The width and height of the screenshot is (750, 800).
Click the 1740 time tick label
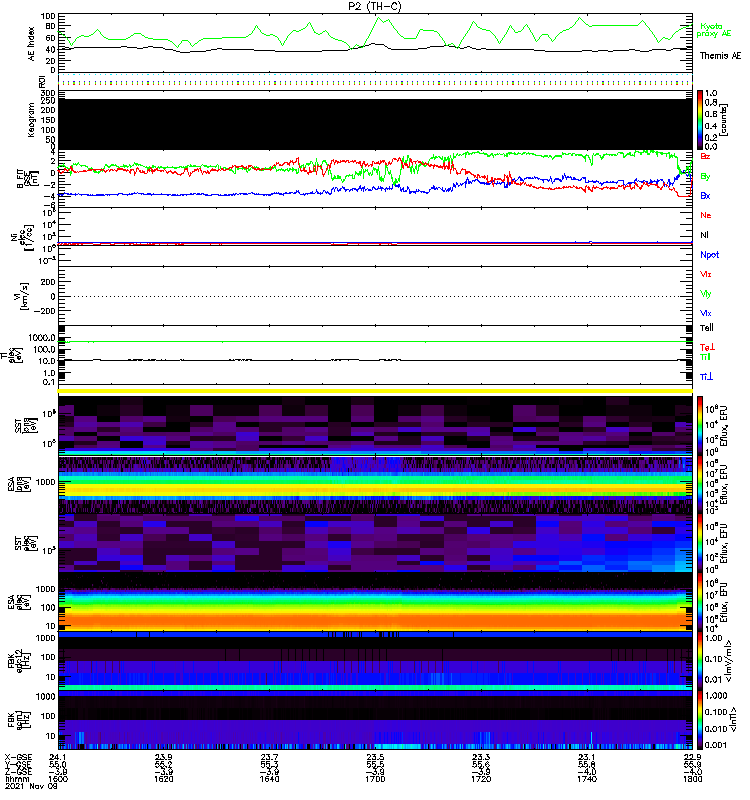[x=587, y=779]
